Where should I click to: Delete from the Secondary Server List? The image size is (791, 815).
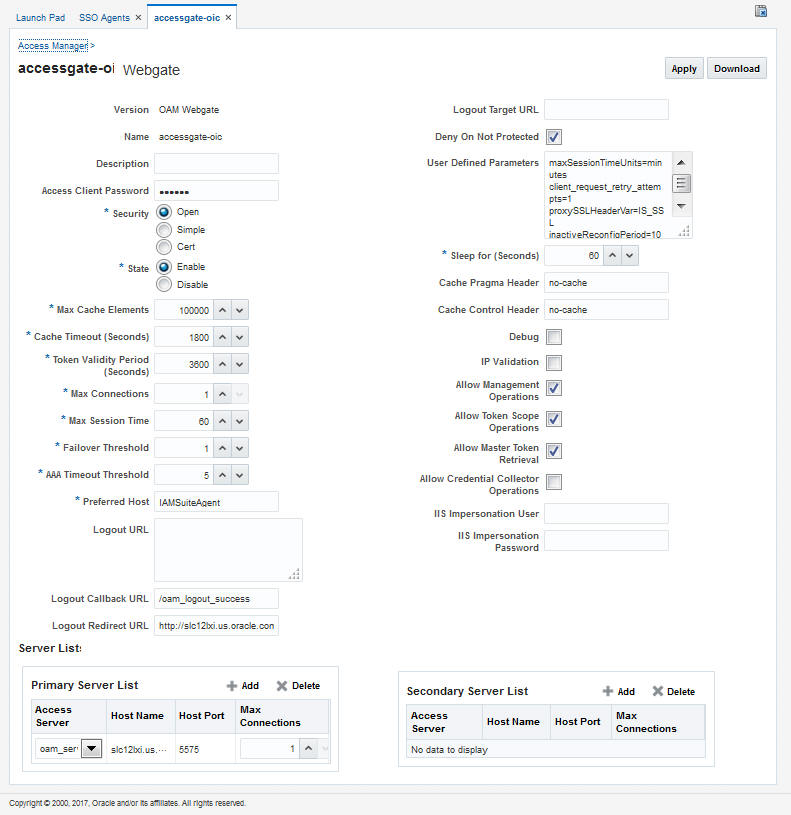674,691
